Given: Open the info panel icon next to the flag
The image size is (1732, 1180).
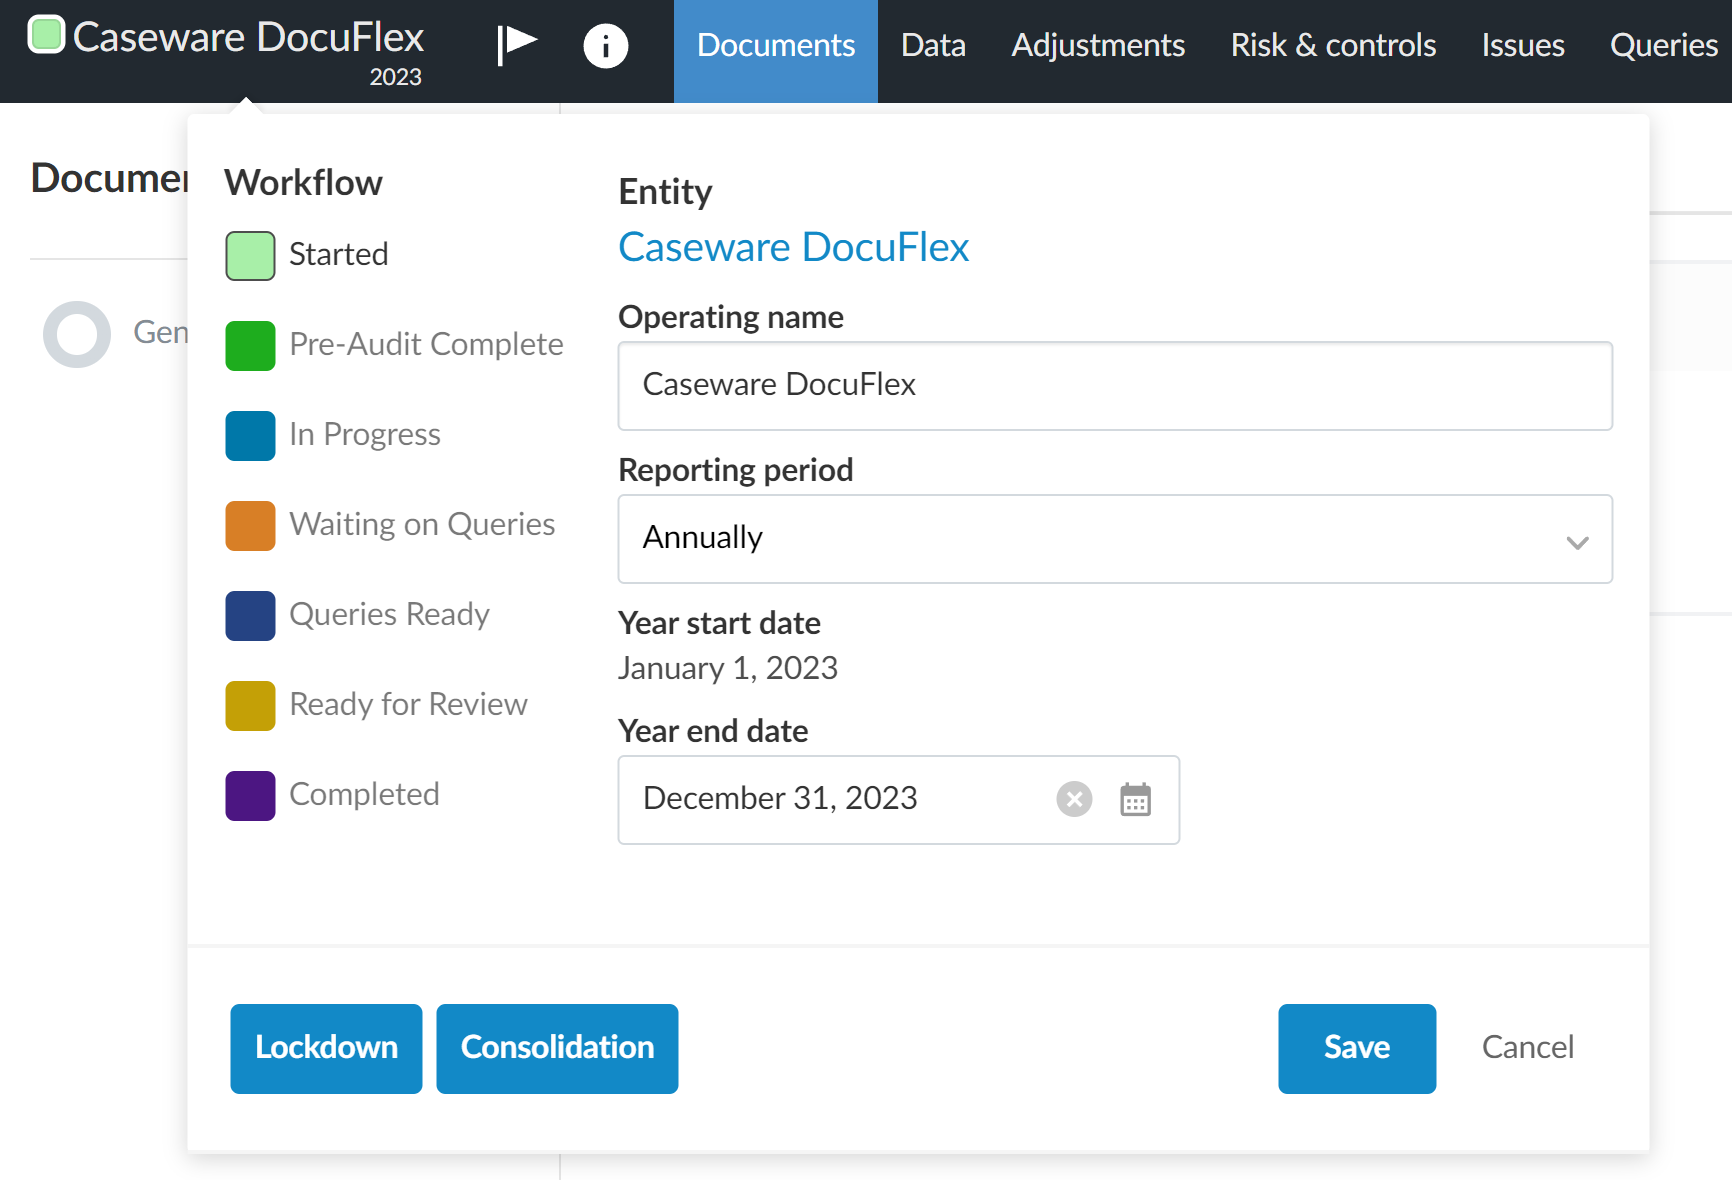Looking at the screenshot, I should click(x=606, y=45).
